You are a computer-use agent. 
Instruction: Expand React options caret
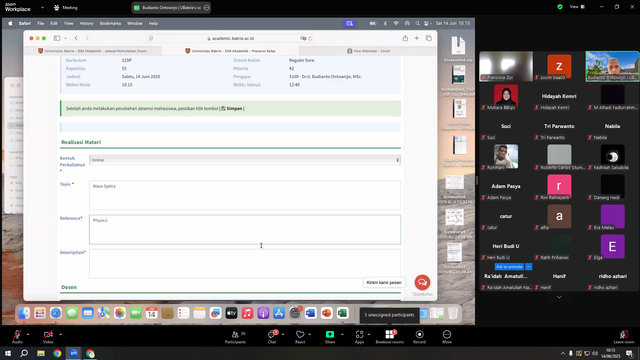(309, 334)
